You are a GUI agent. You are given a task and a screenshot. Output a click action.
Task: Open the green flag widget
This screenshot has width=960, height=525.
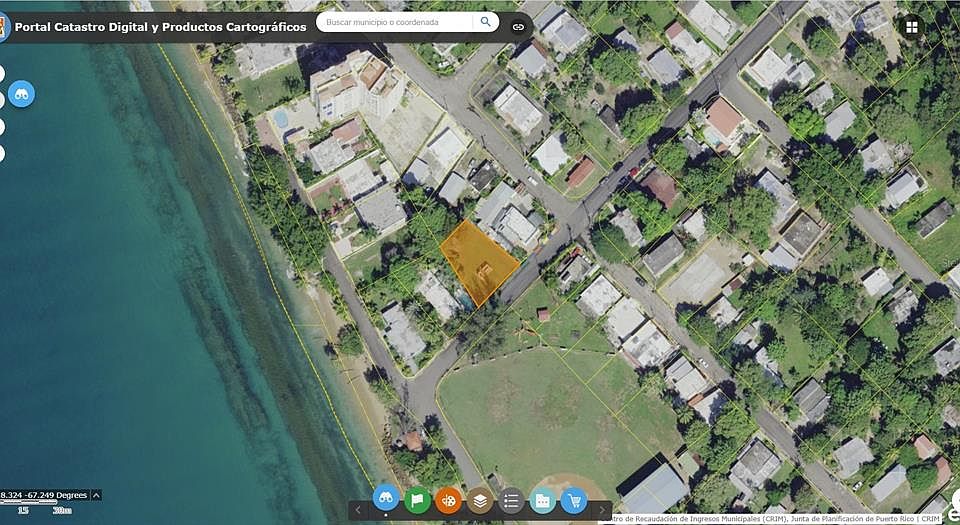[418, 498]
